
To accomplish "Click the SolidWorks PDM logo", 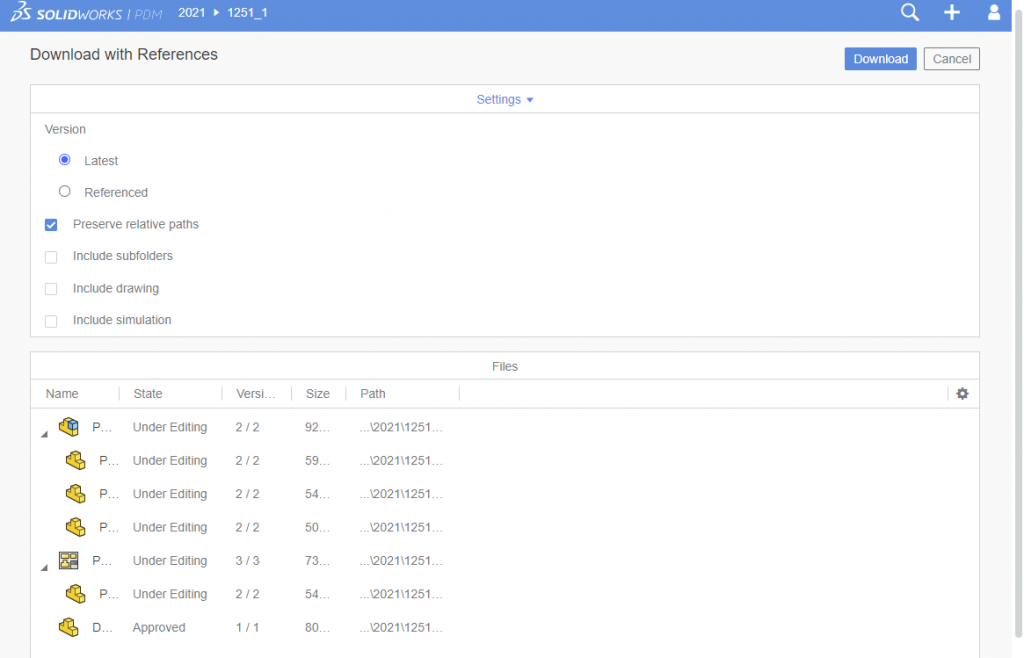I will coord(86,13).
